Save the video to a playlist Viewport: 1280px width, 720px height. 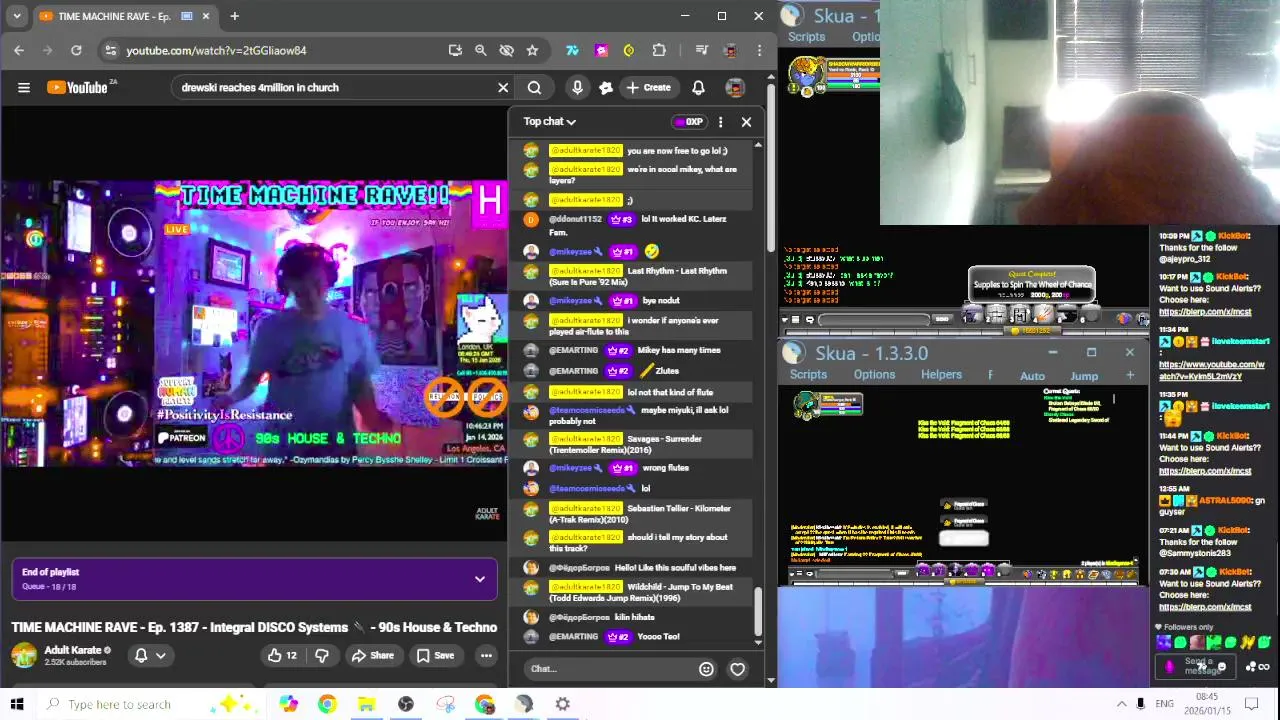point(435,656)
